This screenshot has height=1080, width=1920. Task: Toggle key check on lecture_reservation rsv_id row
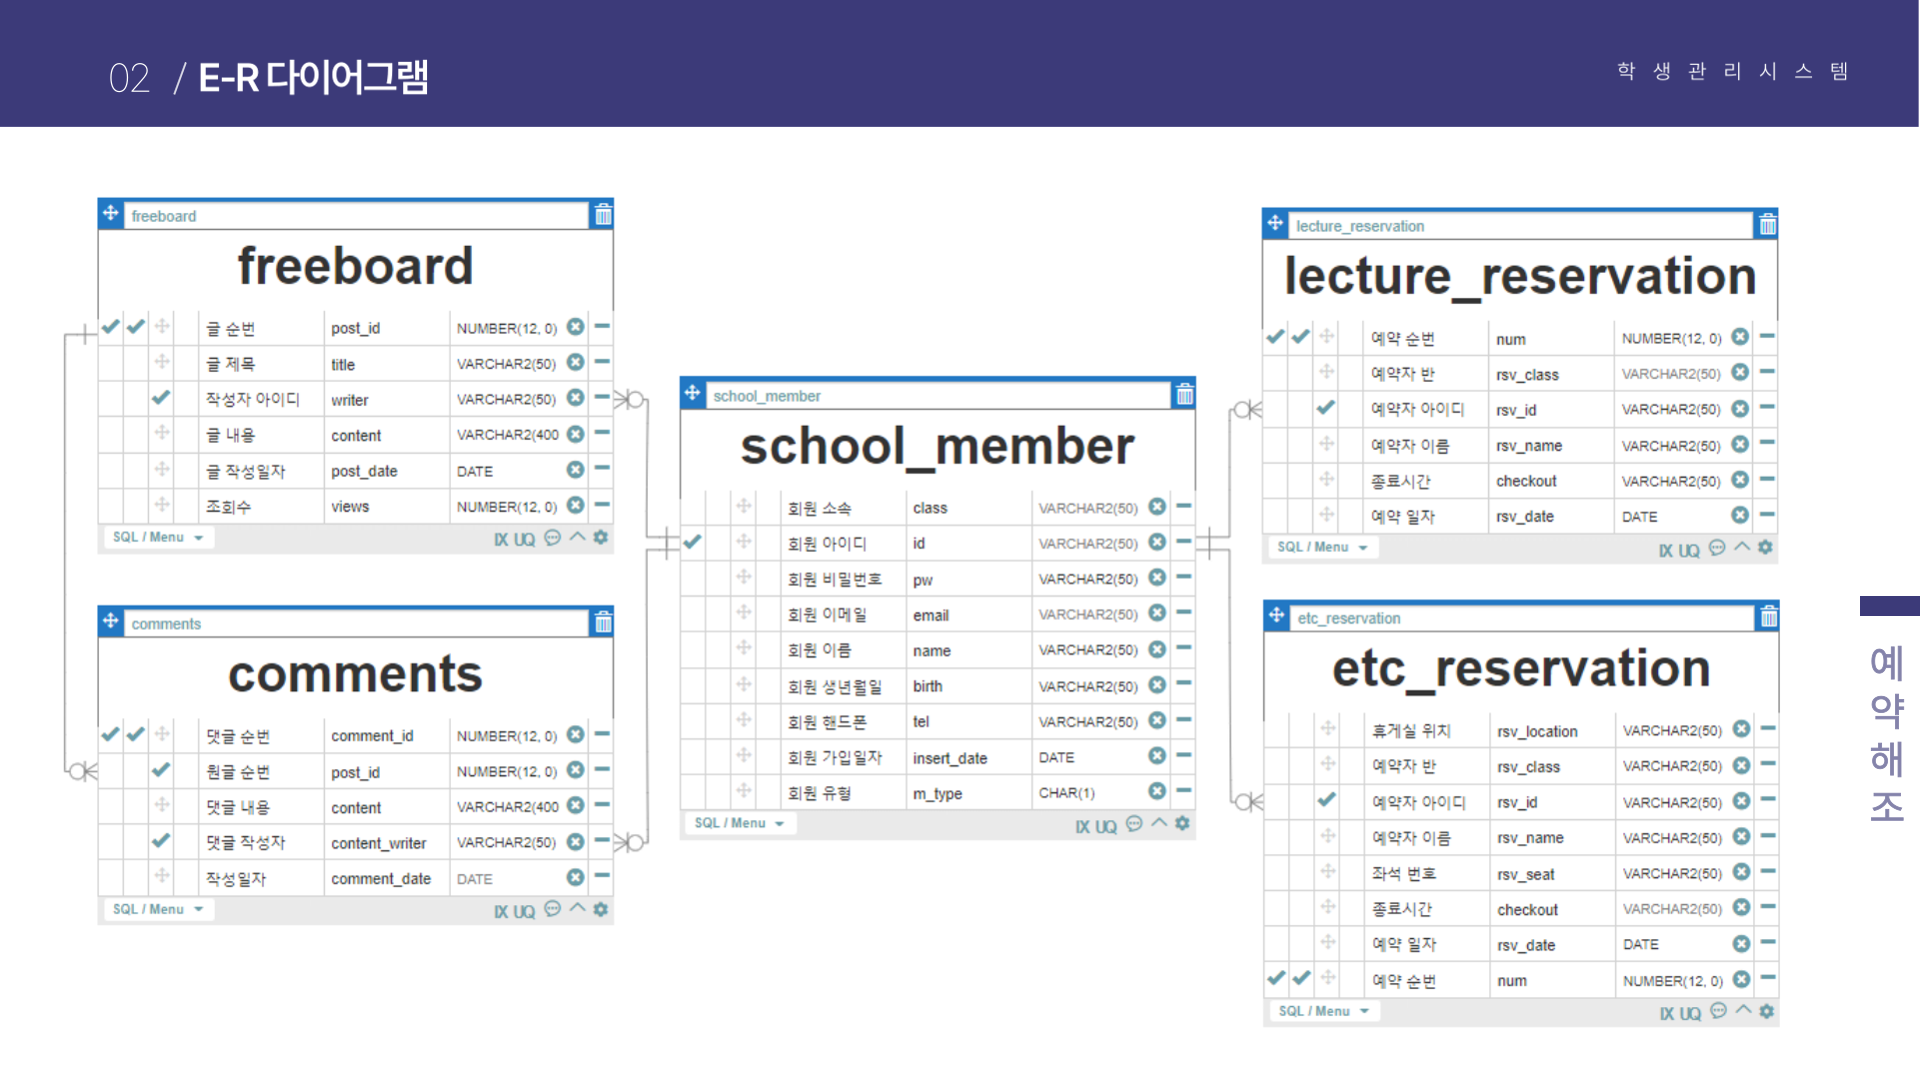tap(1326, 408)
